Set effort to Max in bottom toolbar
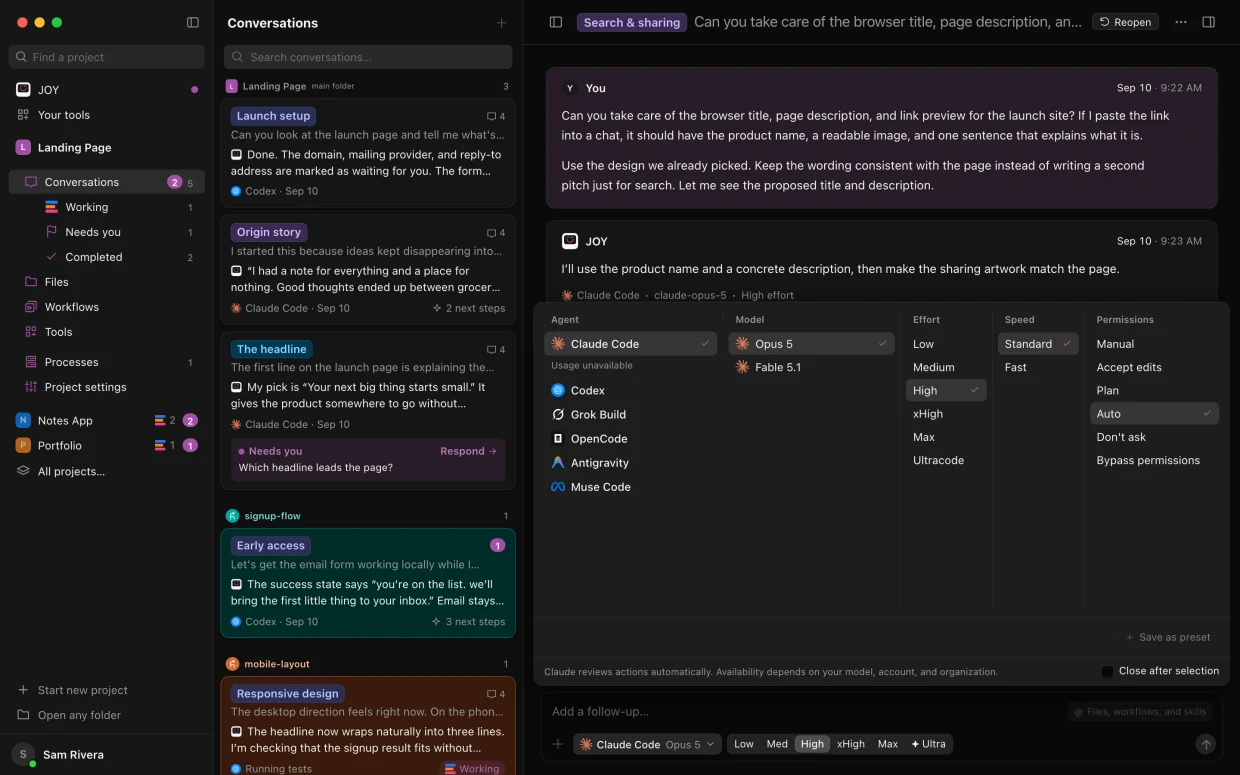 [888, 744]
